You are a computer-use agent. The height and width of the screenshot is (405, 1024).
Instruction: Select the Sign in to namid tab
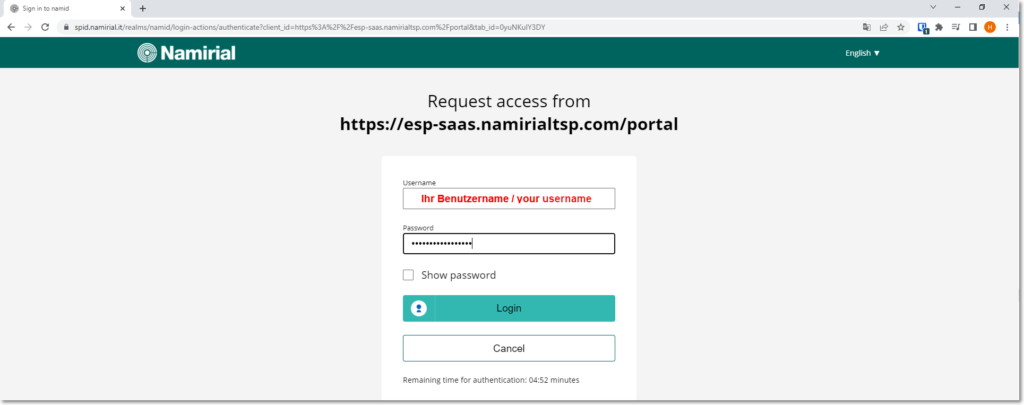pyautogui.click(x=67, y=8)
